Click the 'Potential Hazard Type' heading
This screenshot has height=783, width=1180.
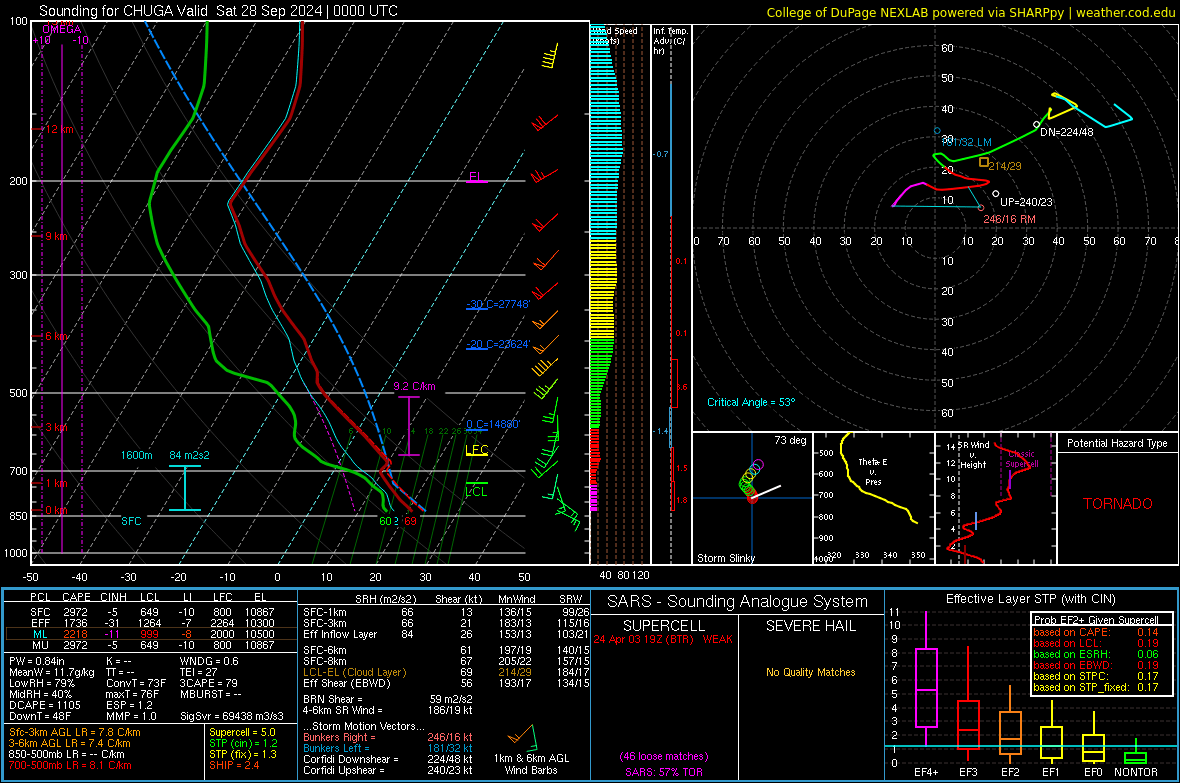click(x=1118, y=443)
